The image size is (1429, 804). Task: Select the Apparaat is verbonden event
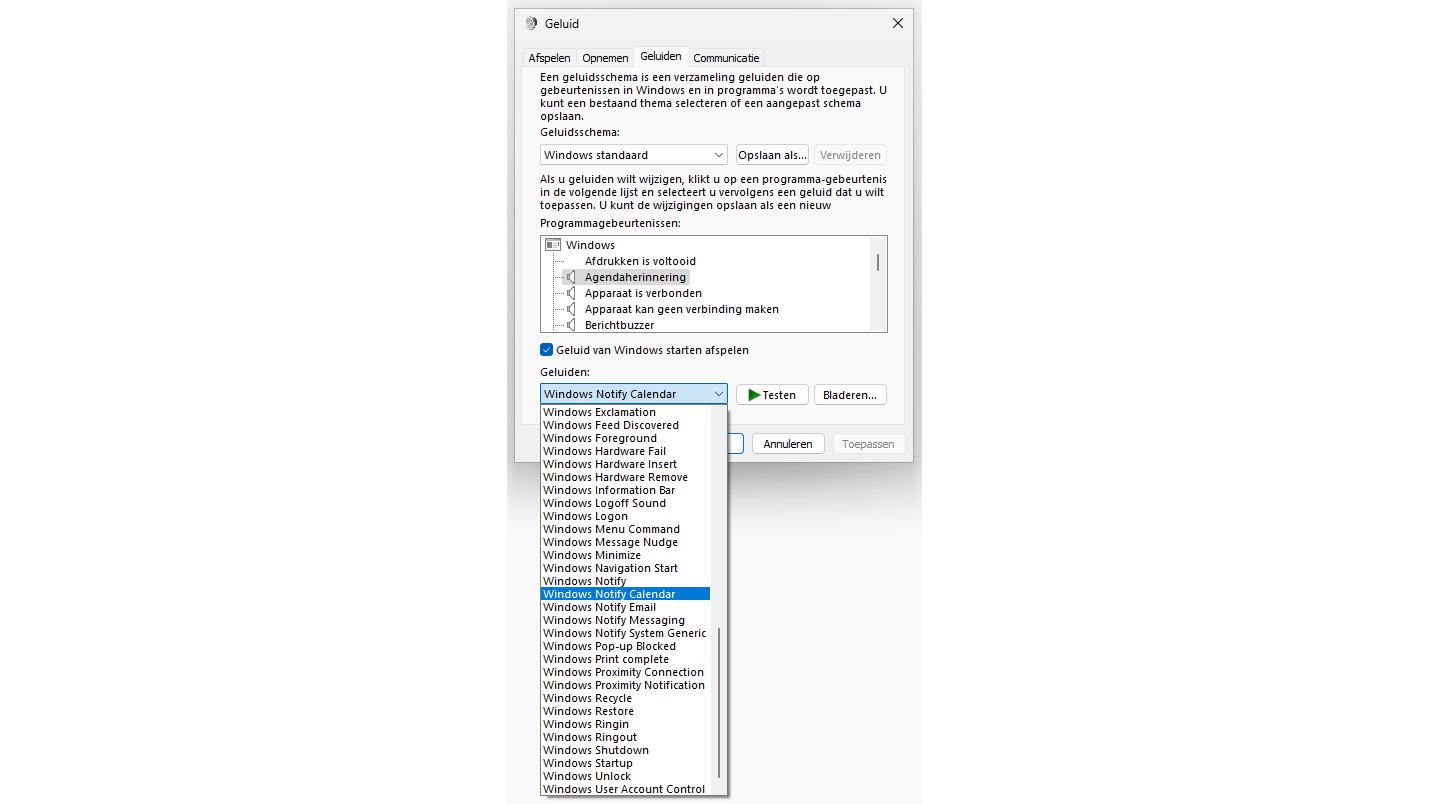[643, 293]
